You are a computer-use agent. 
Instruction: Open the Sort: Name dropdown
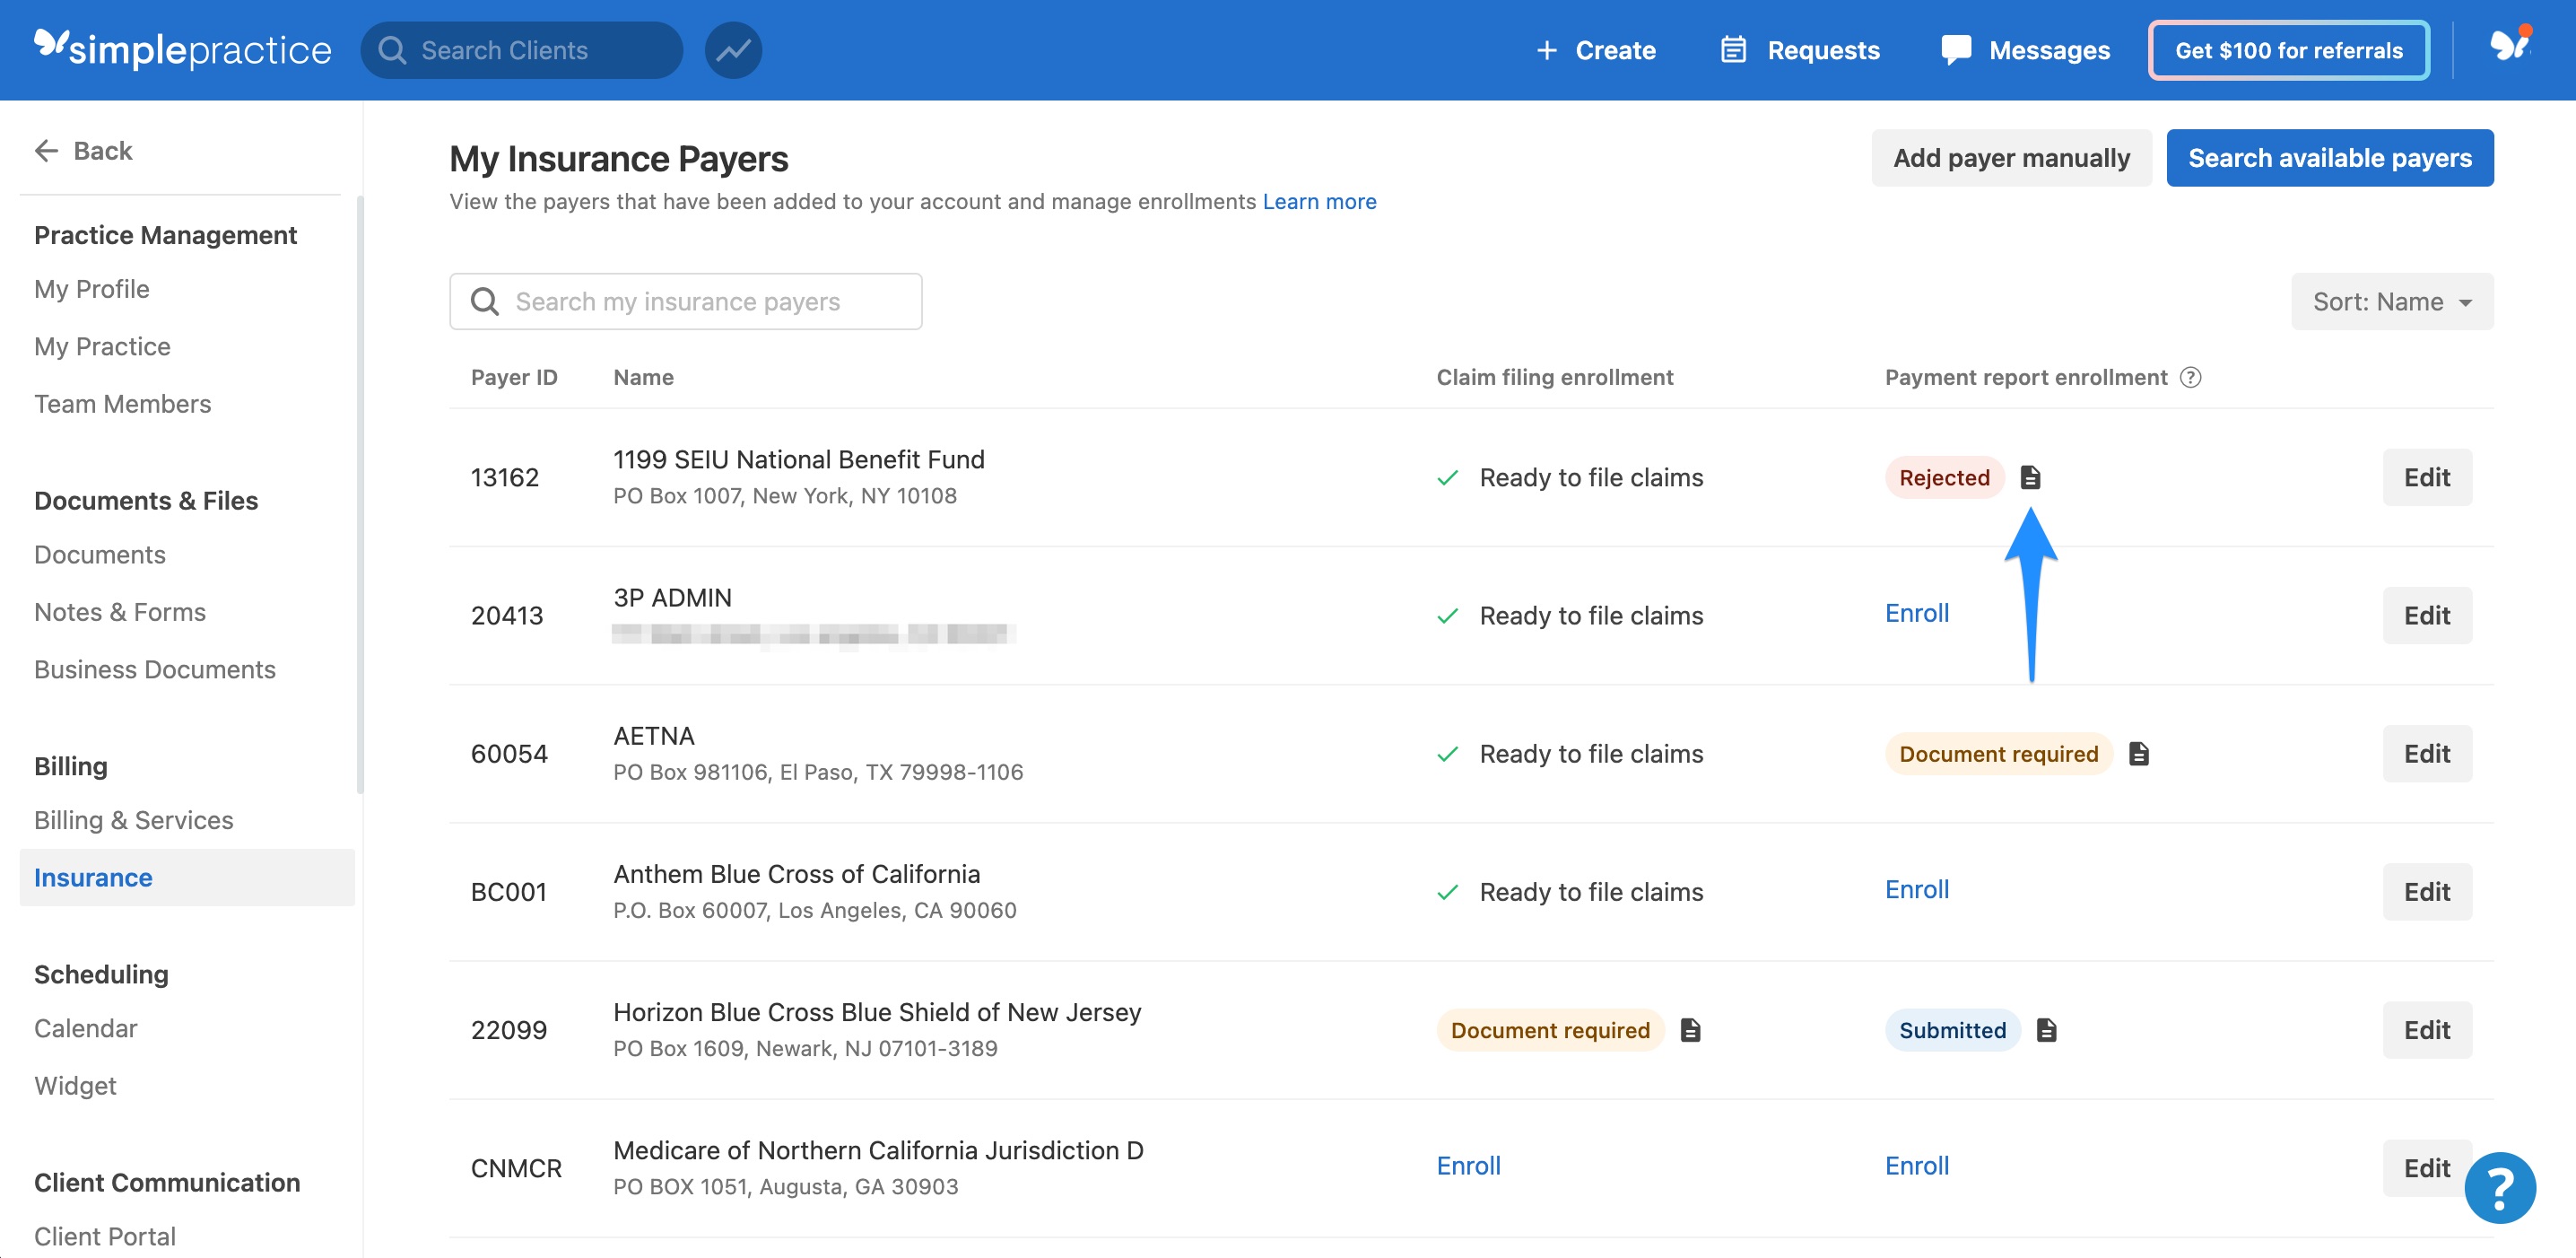click(x=2391, y=301)
